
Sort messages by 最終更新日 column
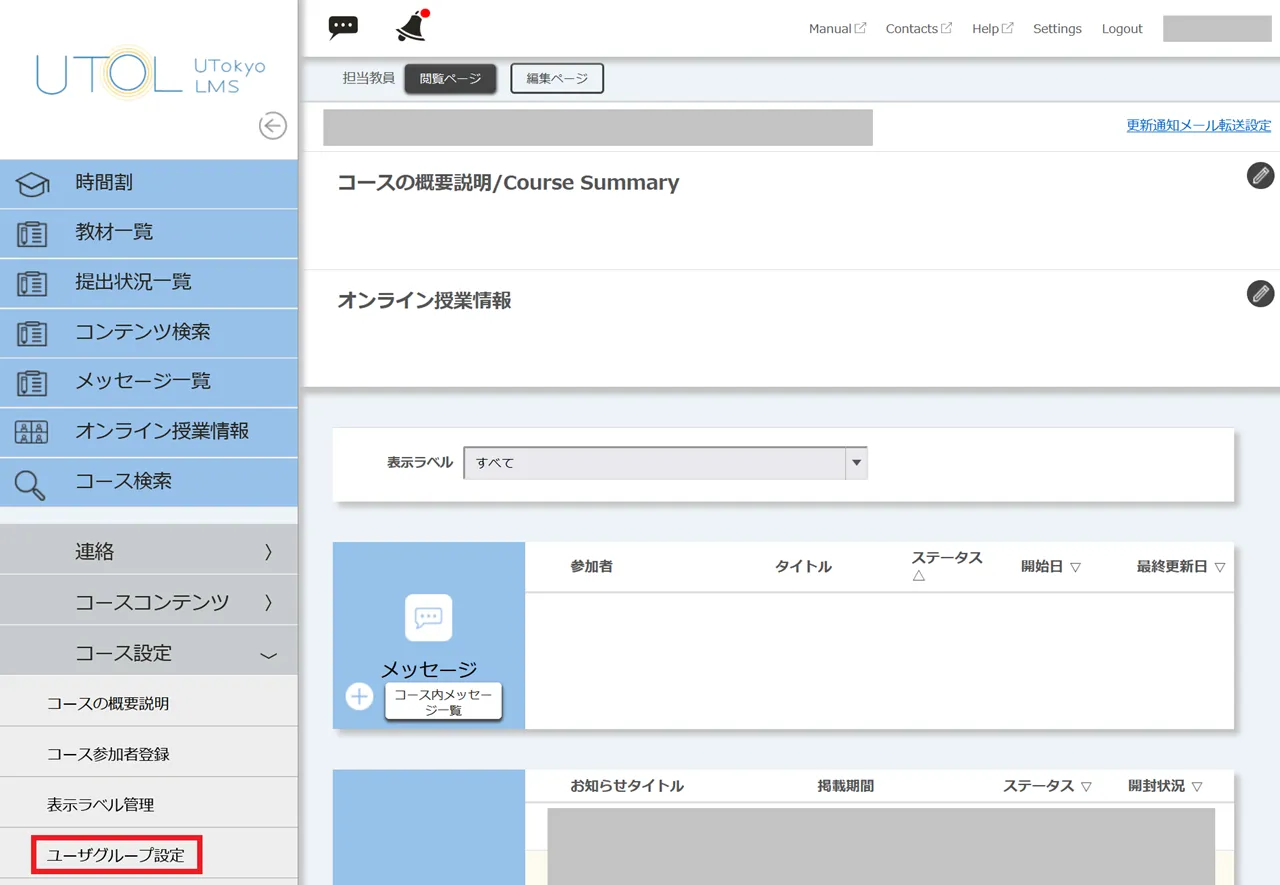coord(1180,567)
